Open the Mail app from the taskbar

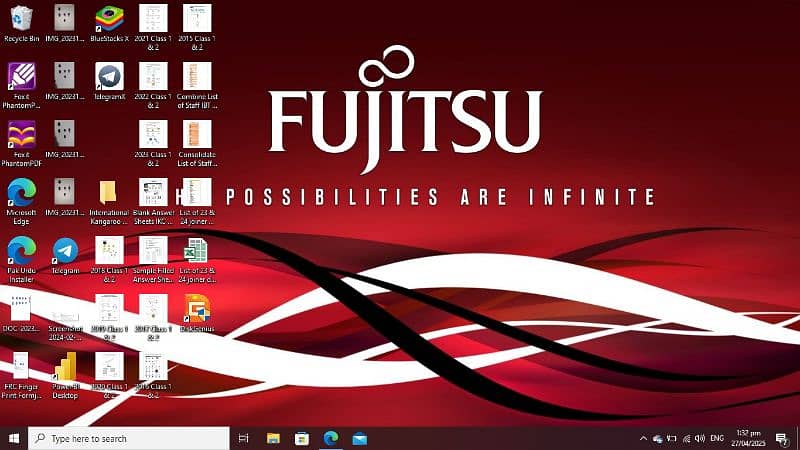click(360, 438)
